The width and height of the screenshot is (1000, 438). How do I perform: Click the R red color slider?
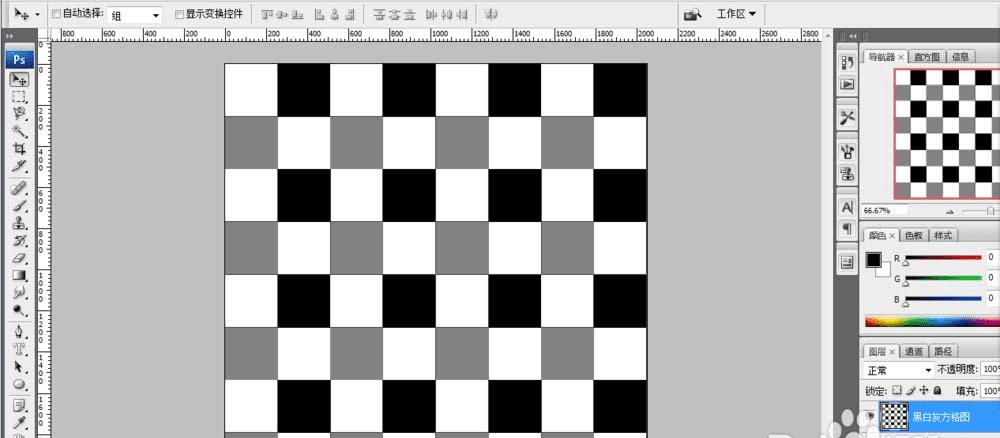click(943, 258)
